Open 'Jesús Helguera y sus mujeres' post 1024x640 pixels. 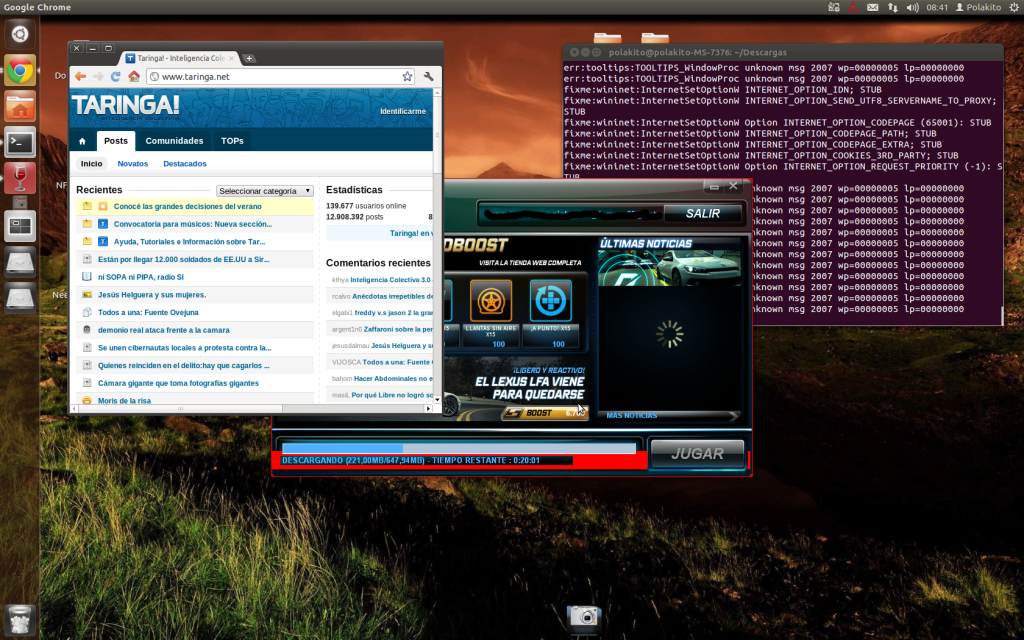[152, 295]
